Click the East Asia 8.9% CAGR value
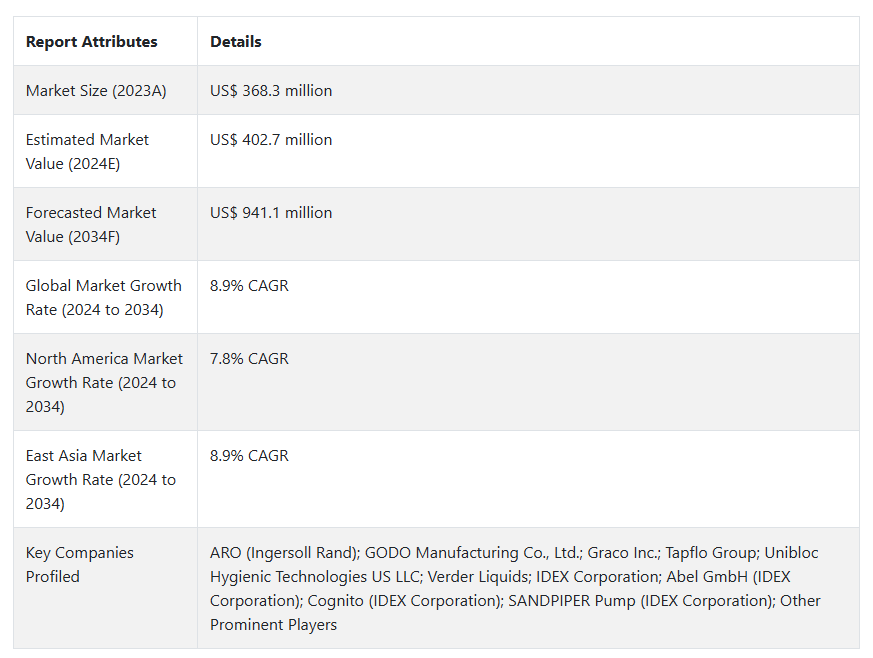Image resolution: width=873 pixels, height=658 pixels. coord(249,455)
